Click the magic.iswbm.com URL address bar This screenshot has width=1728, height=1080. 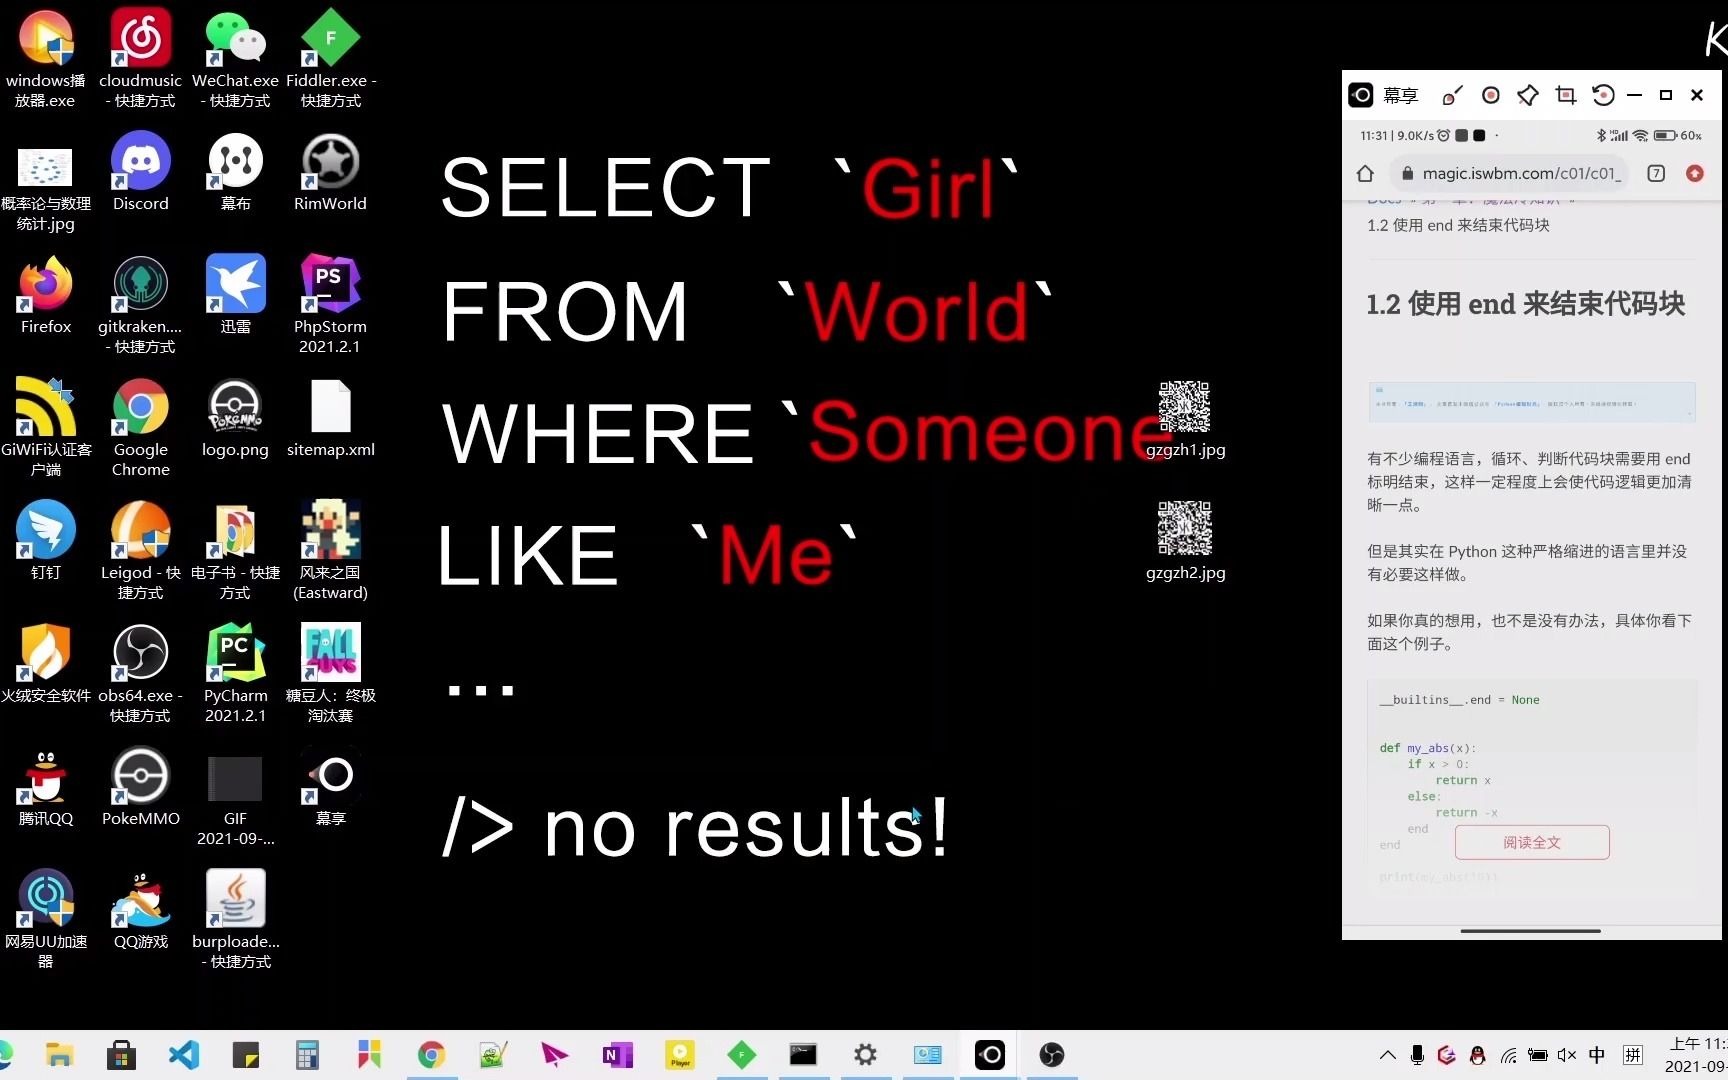point(1510,173)
